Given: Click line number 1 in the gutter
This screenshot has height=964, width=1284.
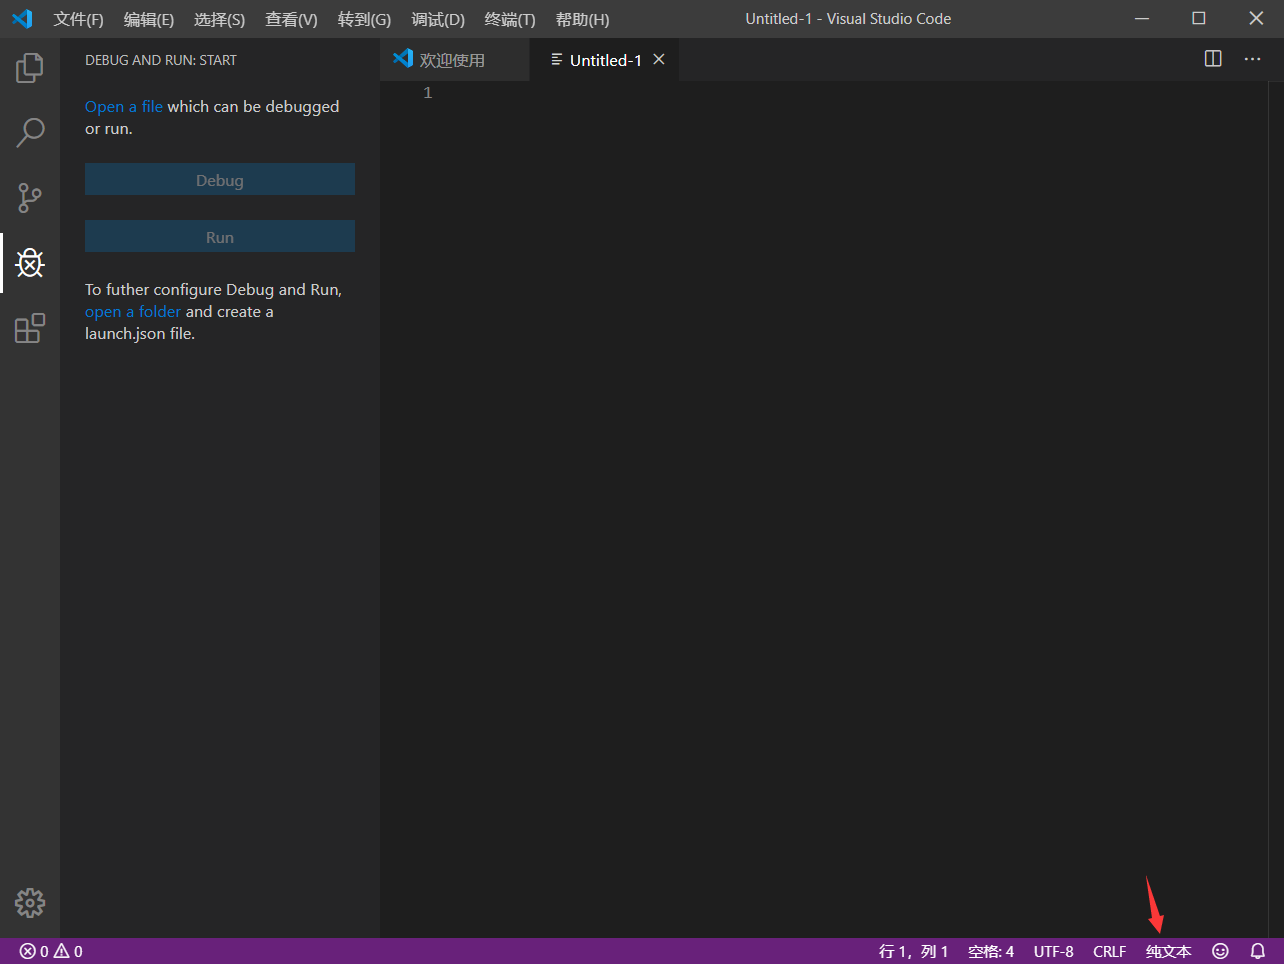Looking at the screenshot, I should [x=428, y=93].
